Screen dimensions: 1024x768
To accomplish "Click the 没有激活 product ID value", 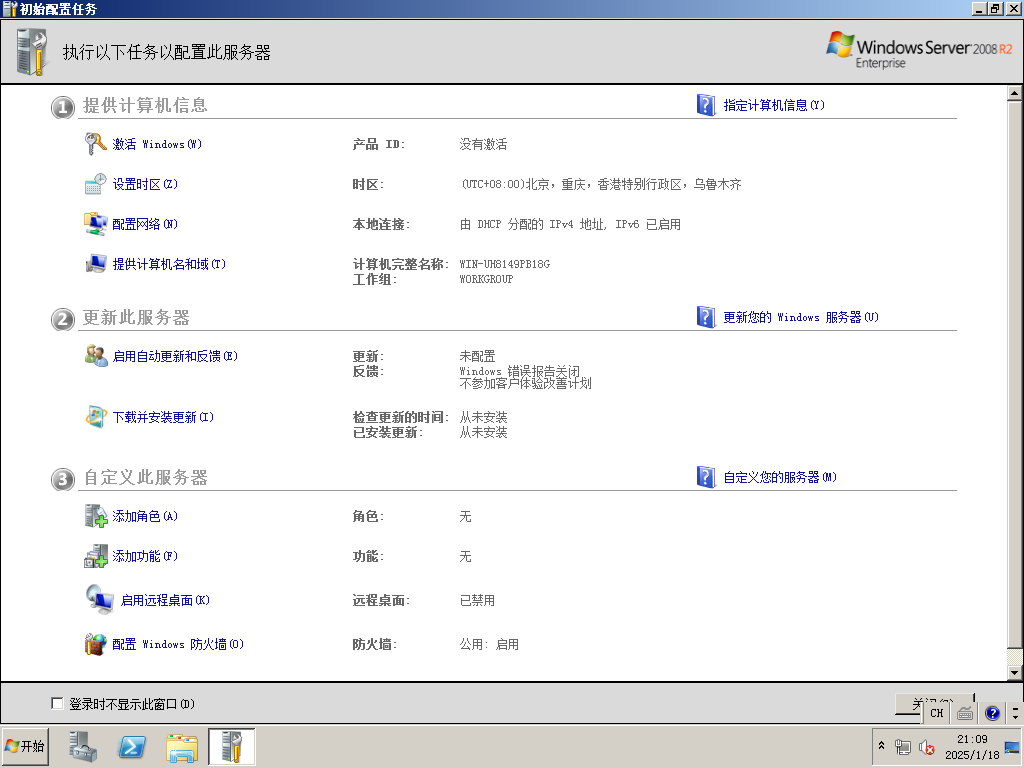I will point(483,144).
